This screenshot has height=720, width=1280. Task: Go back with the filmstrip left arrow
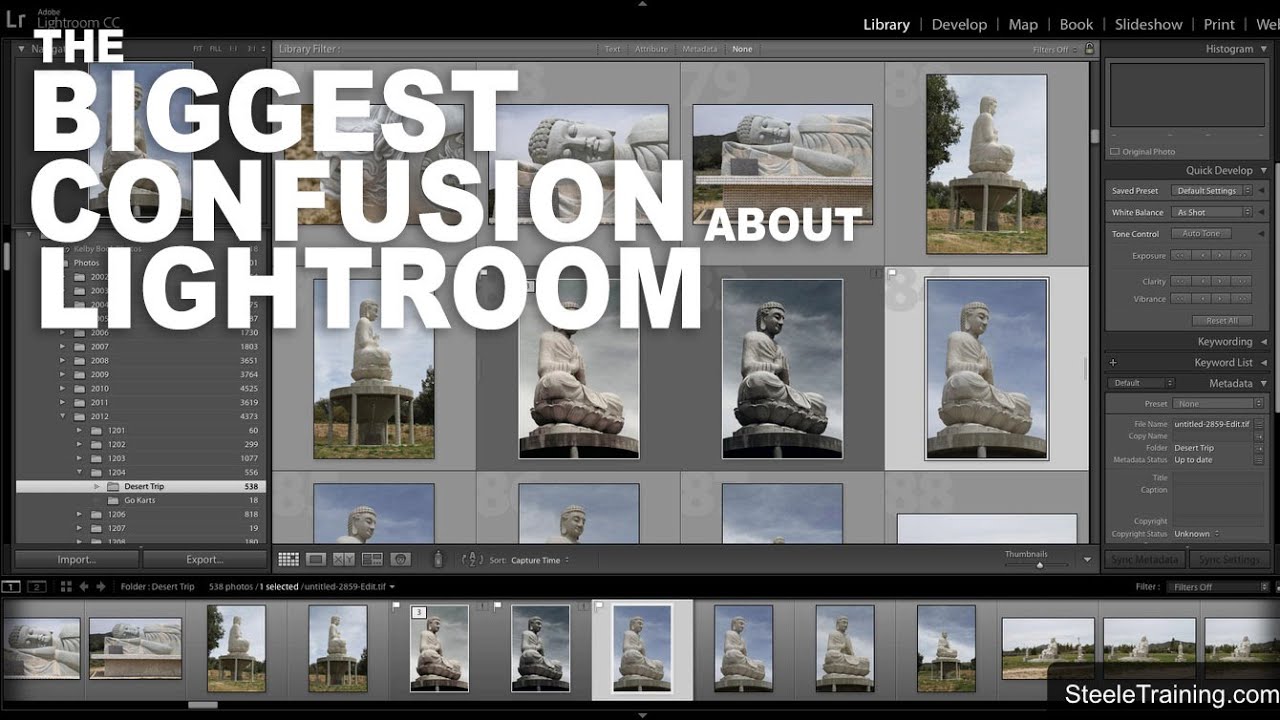pos(84,586)
